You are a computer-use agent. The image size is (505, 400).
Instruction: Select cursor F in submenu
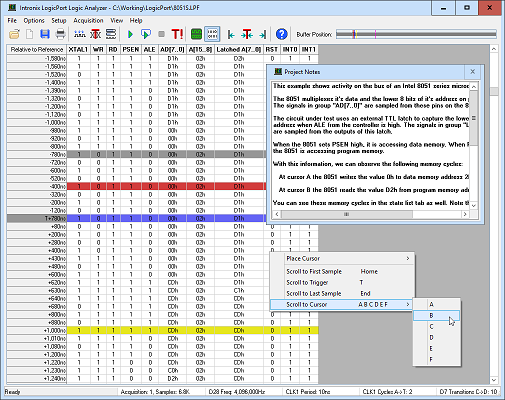click(437, 359)
